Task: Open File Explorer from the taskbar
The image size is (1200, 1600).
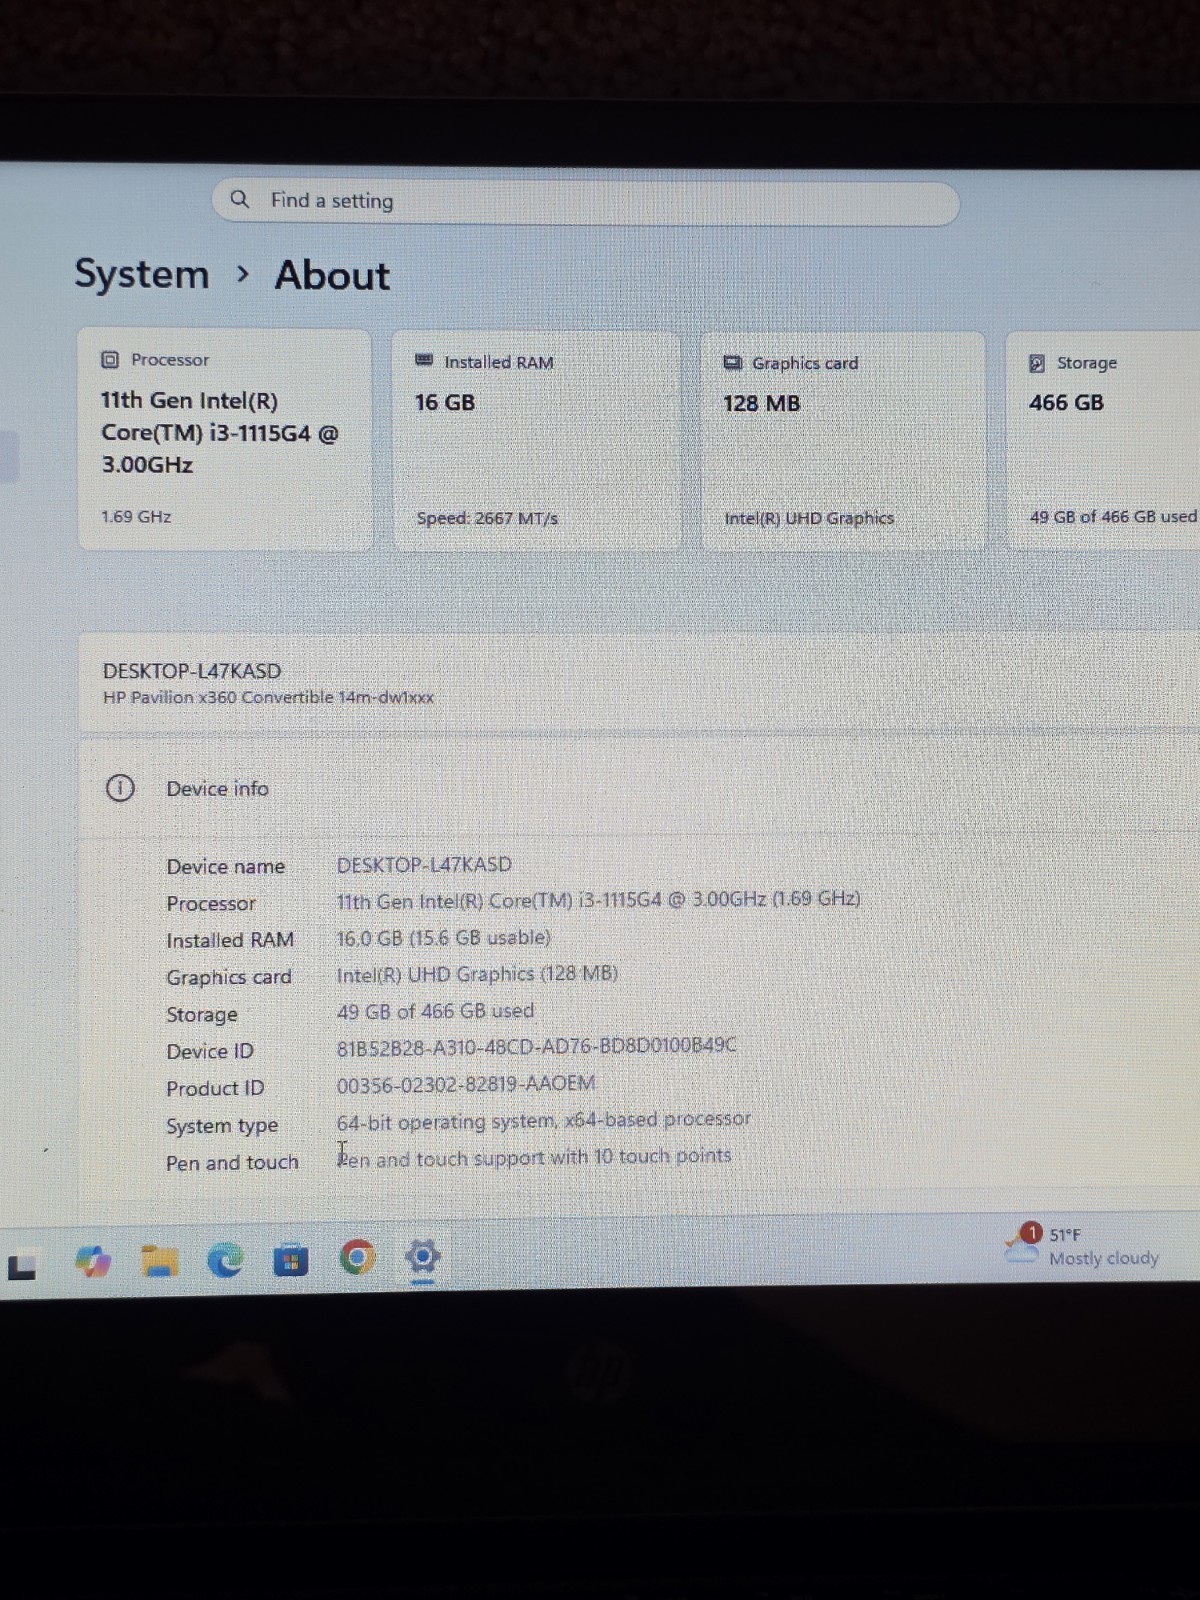Action: [x=160, y=1262]
